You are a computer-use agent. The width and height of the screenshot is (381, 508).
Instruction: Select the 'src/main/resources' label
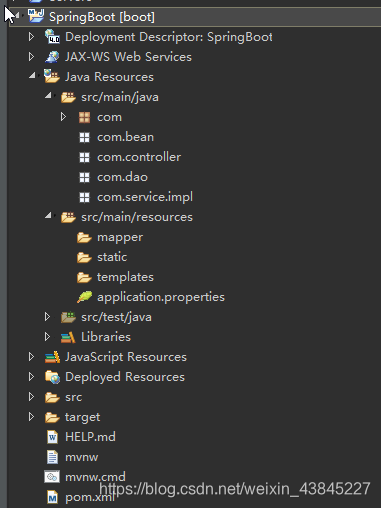point(137,217)
